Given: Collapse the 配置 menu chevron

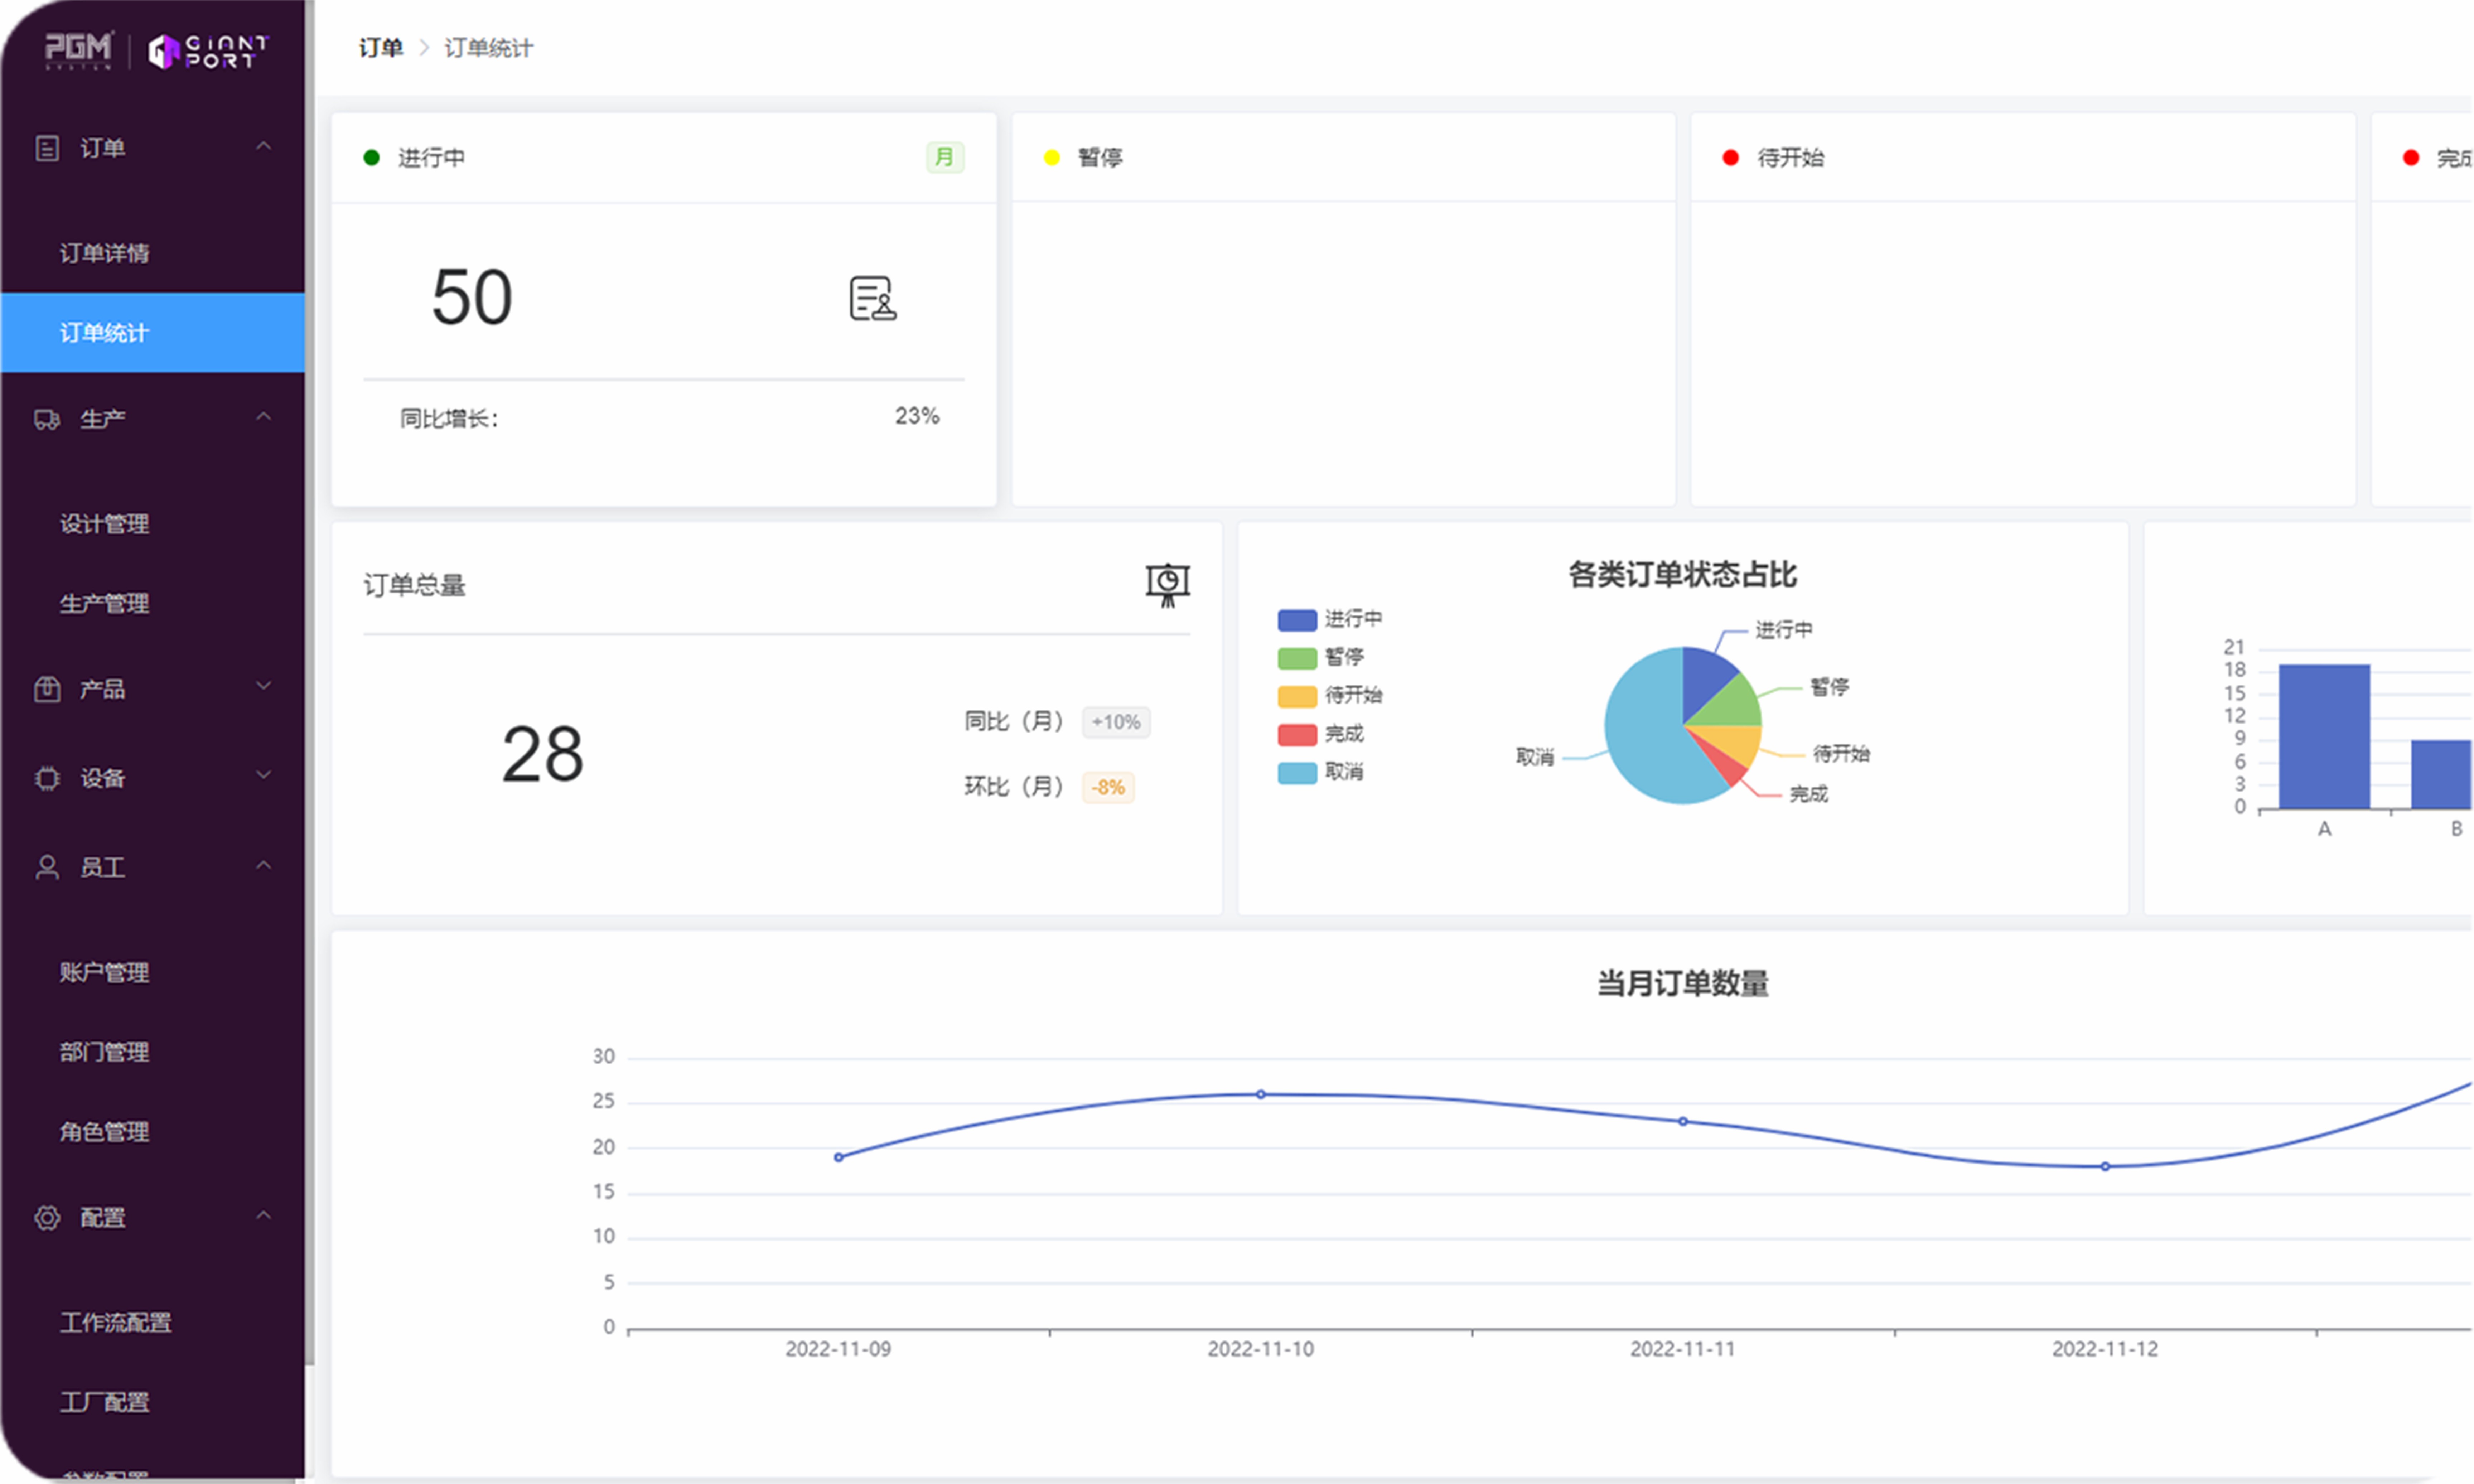Looking at the screenshot, I should (263, 1215).
